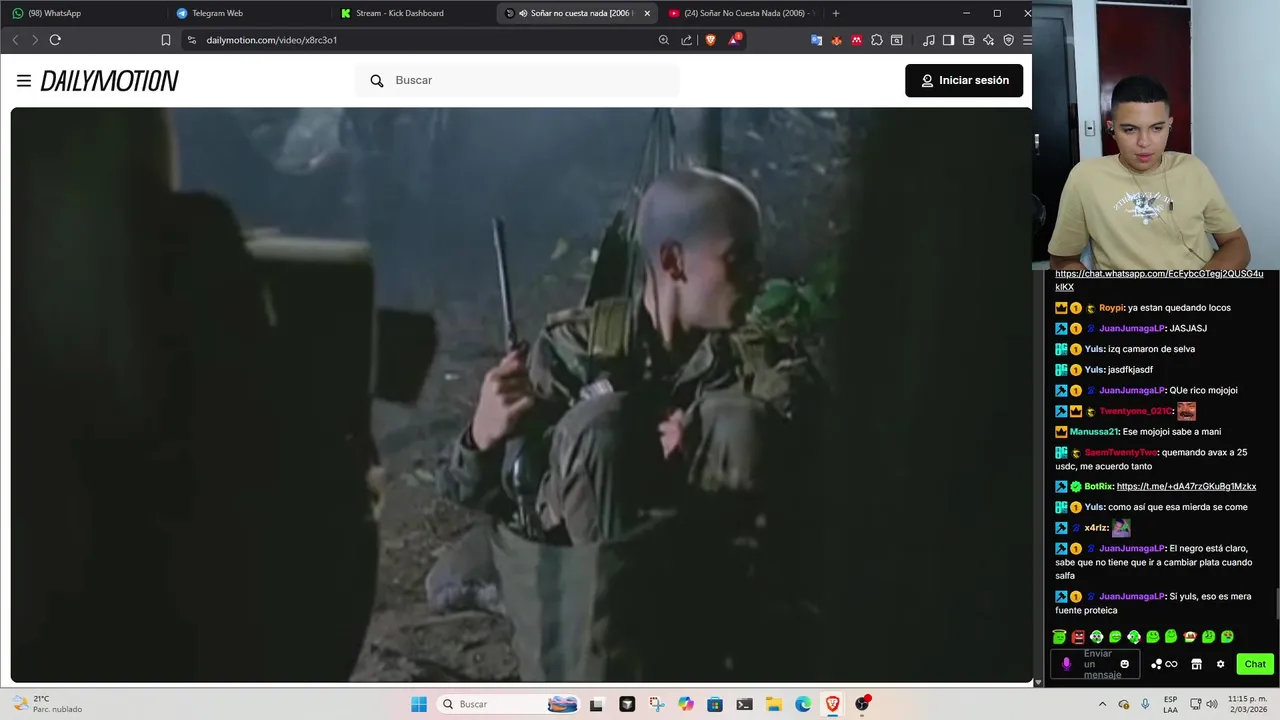Image resolution: width=1280 pixels, height=720 pixels.
Task: Open the Brave Wallet icon
Action: 968,40
